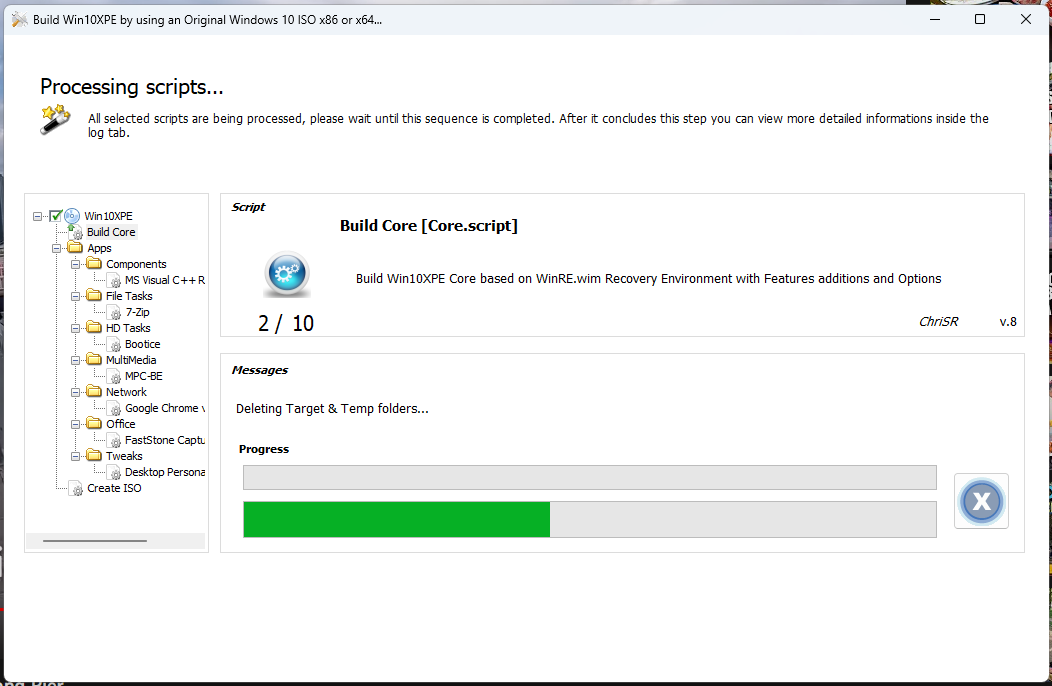
Task: Select Win10XPE tree label
Action: [108, 216]
